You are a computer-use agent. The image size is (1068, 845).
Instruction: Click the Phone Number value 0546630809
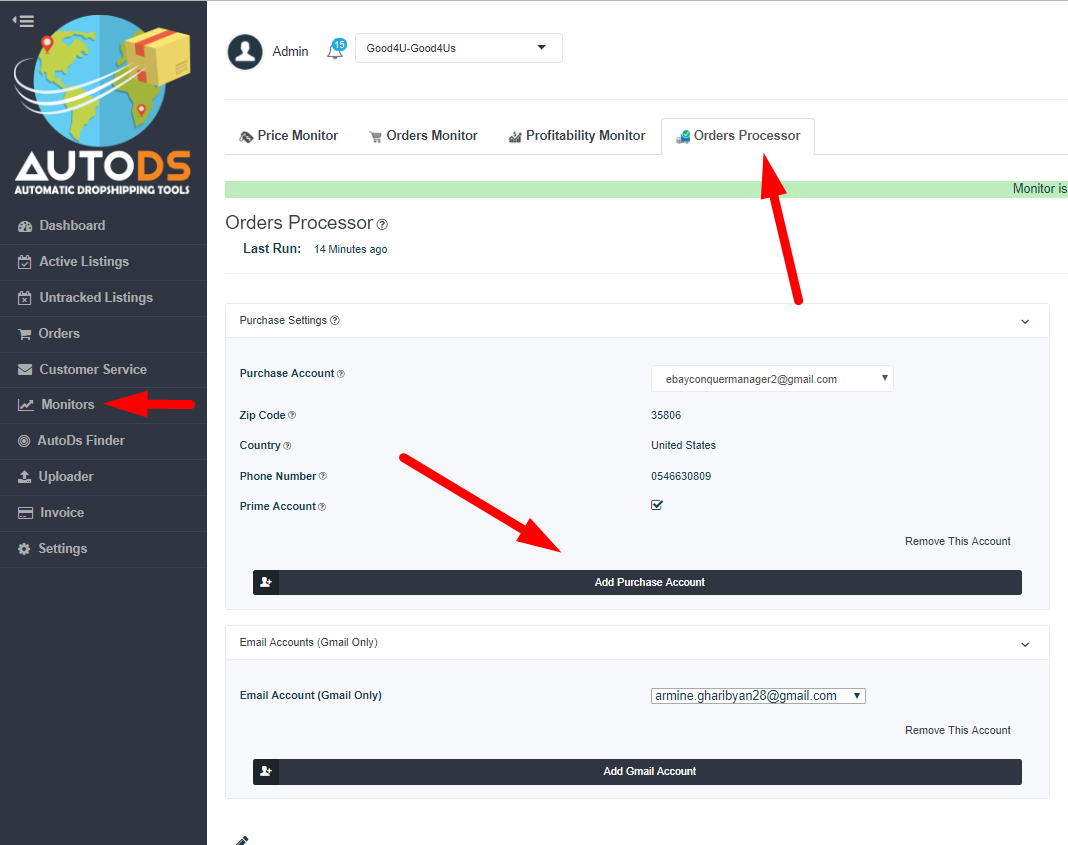[x=681, y=477]
